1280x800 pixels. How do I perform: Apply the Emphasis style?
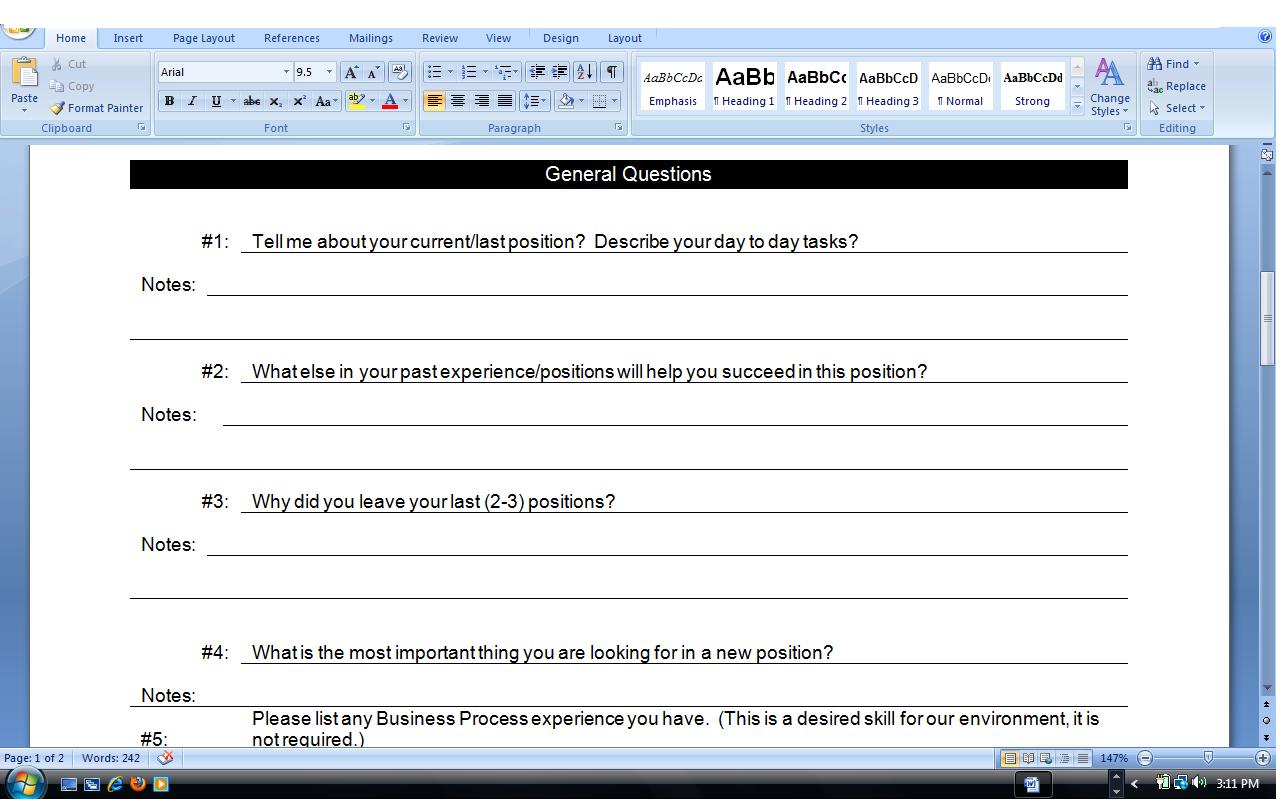coord(673,85)
